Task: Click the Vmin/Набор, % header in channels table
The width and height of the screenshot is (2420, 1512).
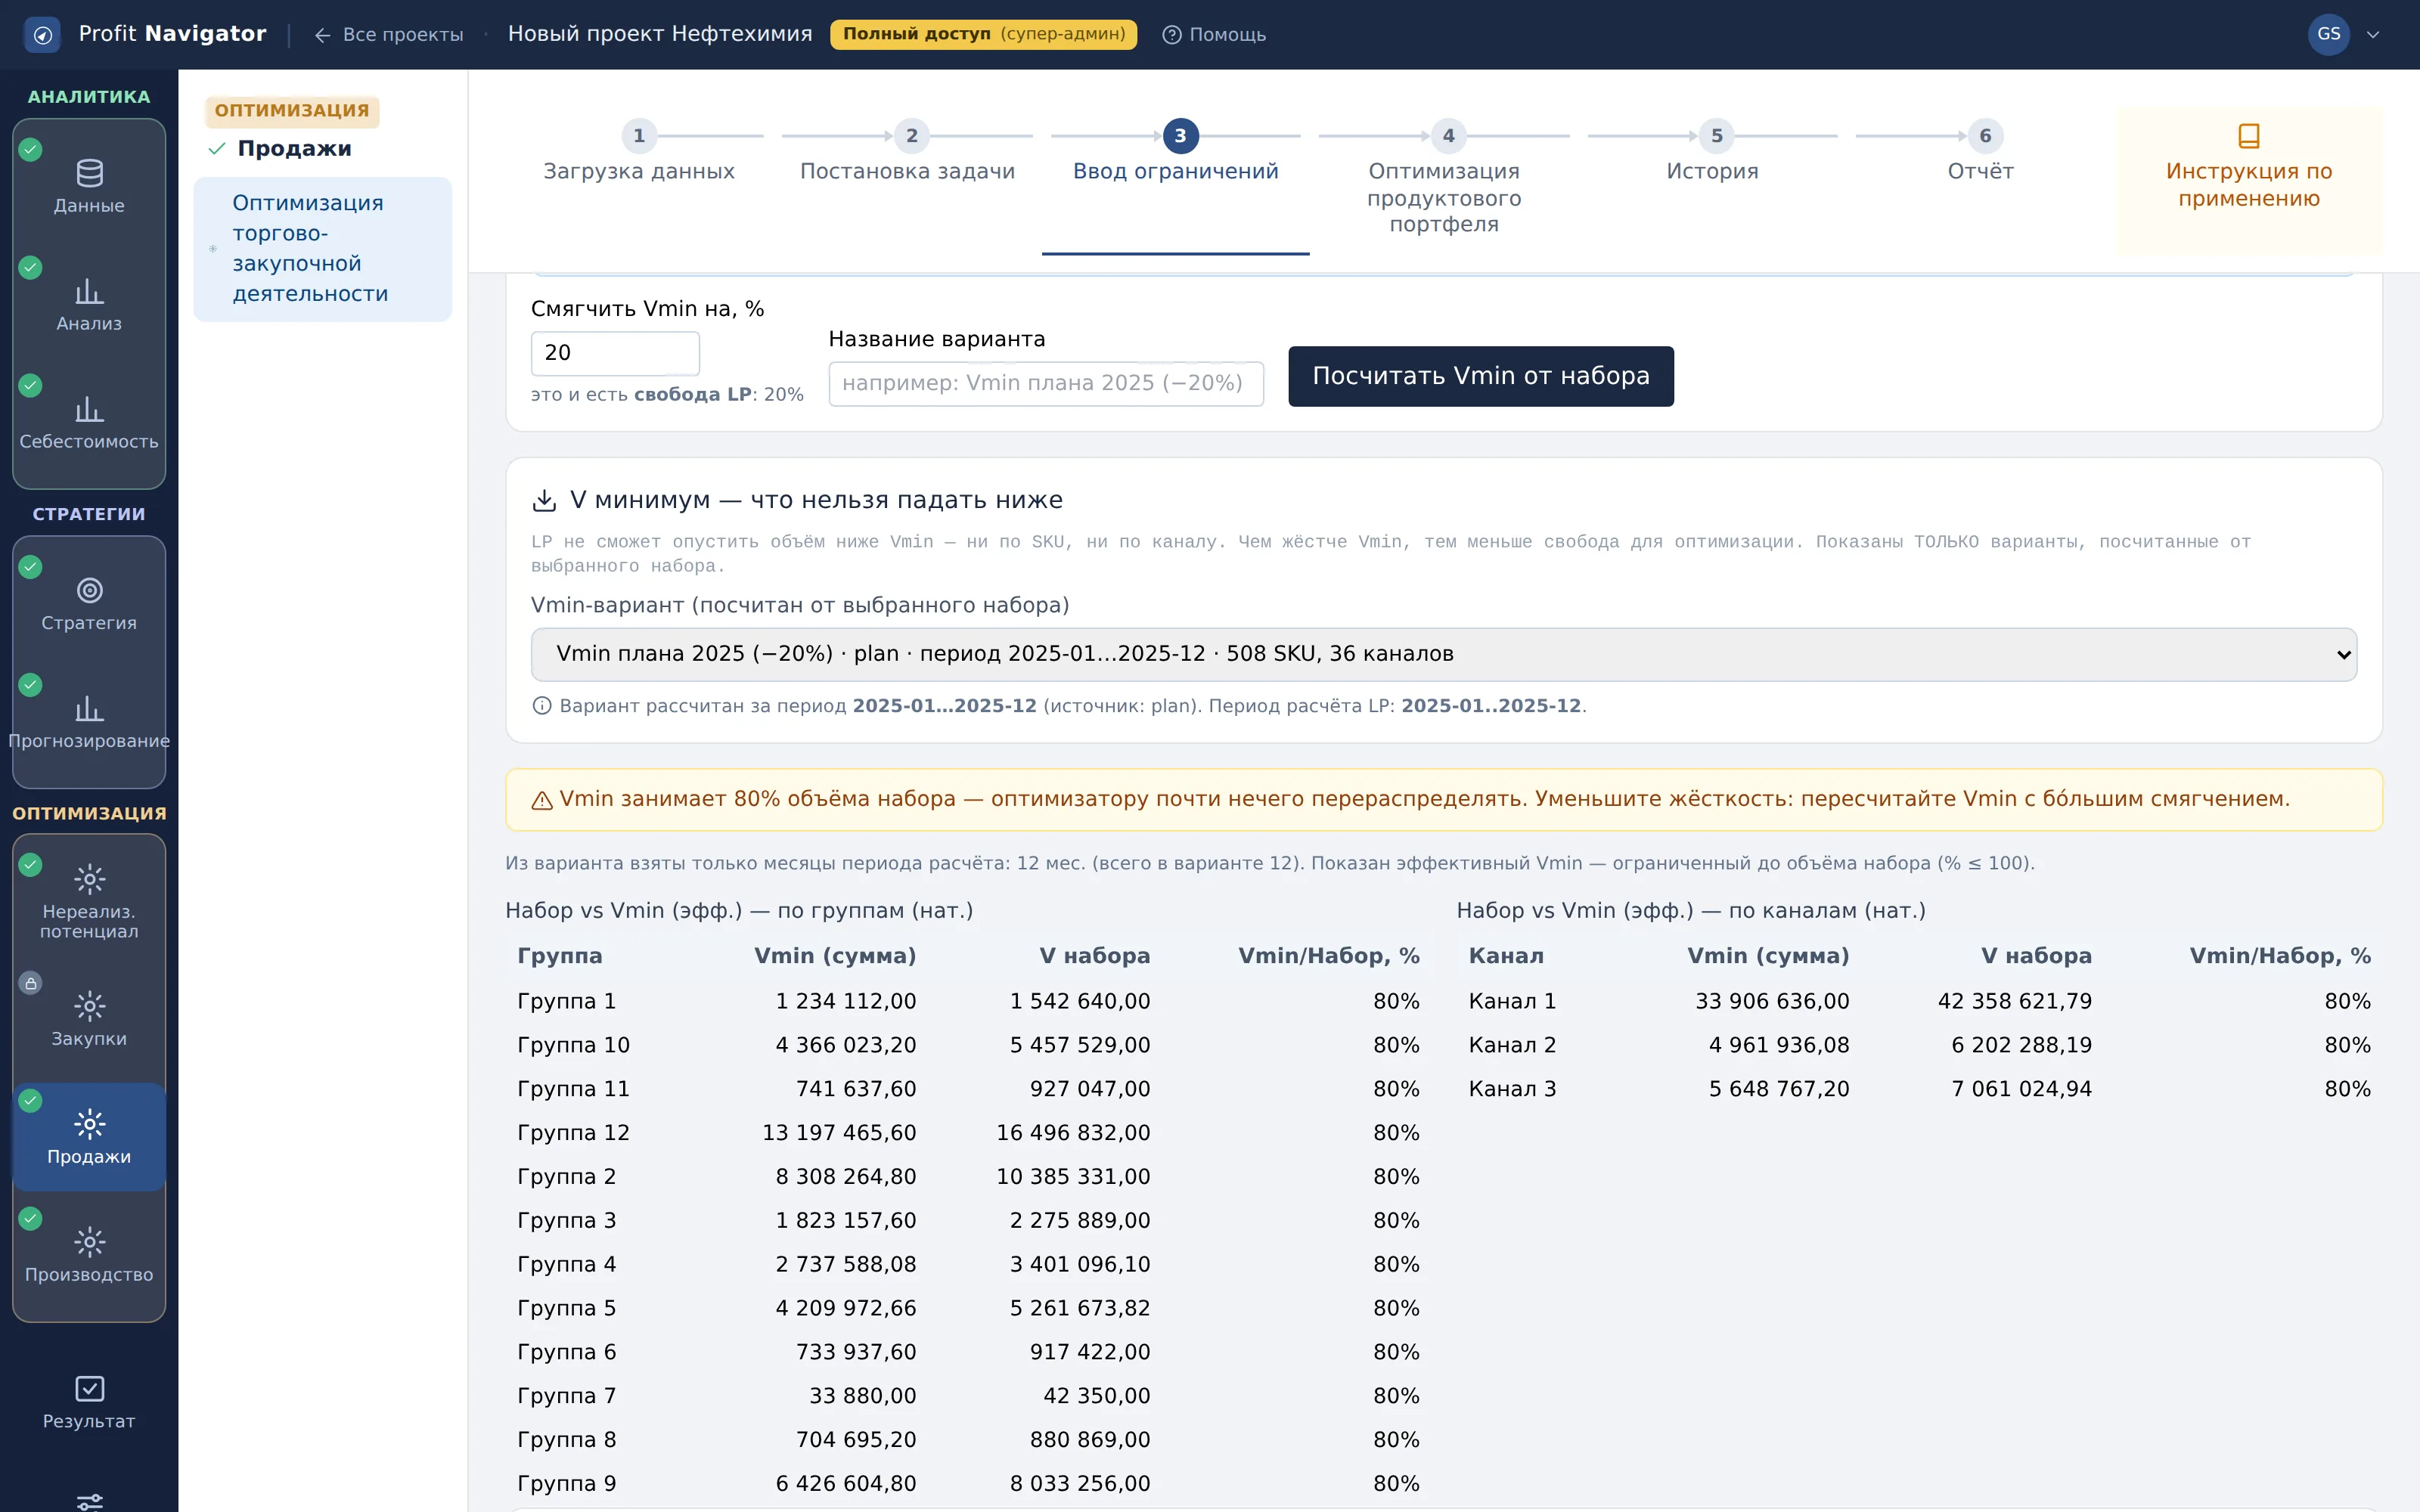Action: pyautogui.click(x=2280, y=956)
